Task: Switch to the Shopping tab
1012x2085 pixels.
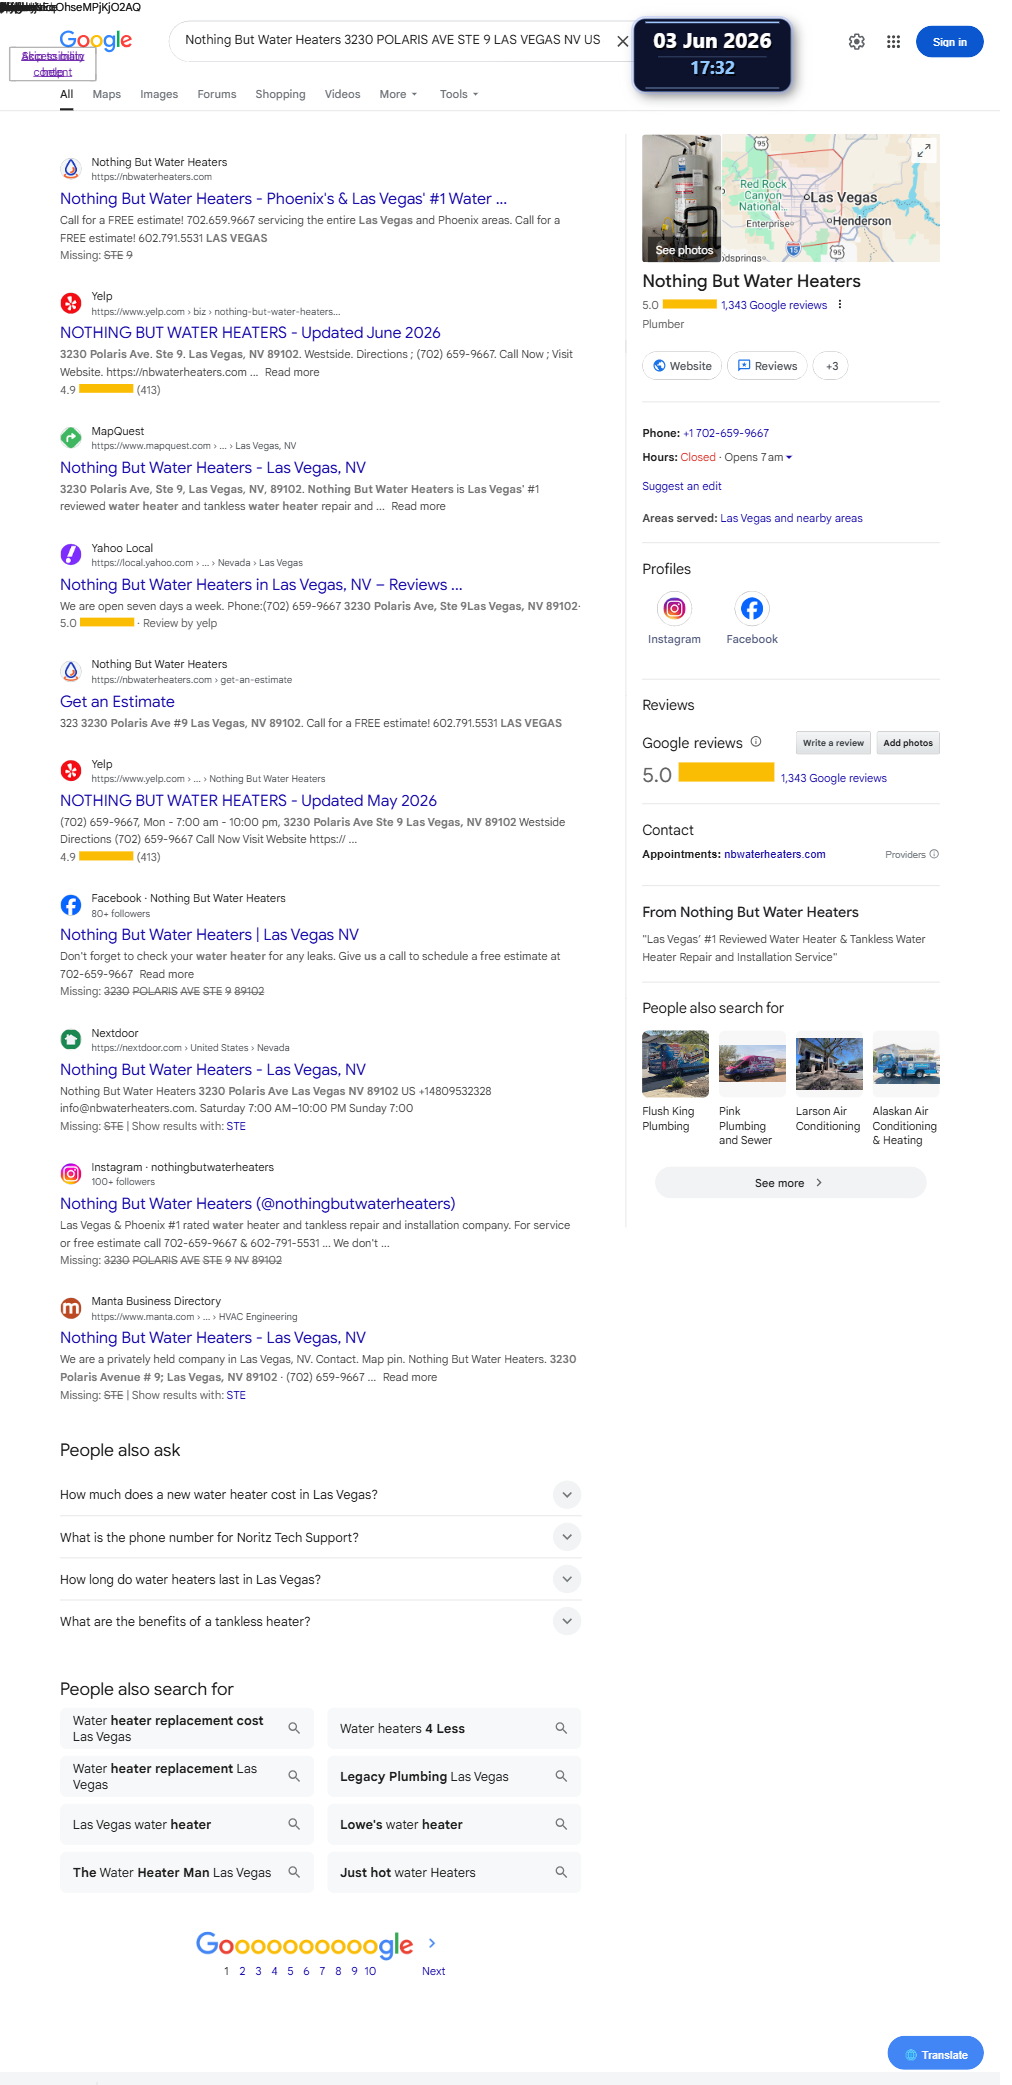Action: pos(280,94)
